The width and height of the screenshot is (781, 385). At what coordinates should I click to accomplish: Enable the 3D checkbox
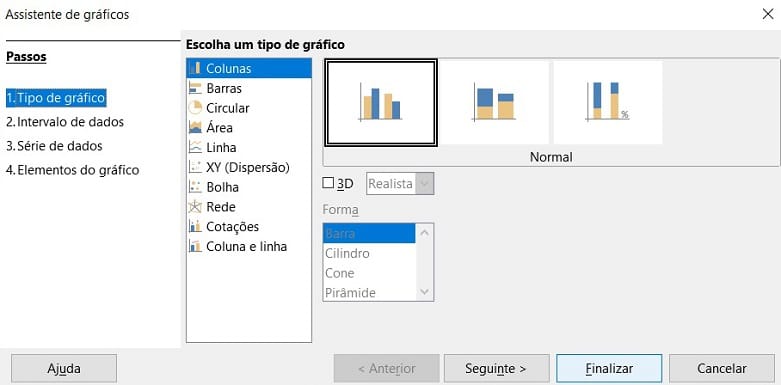pyautogui.click(x=328, y=183)
